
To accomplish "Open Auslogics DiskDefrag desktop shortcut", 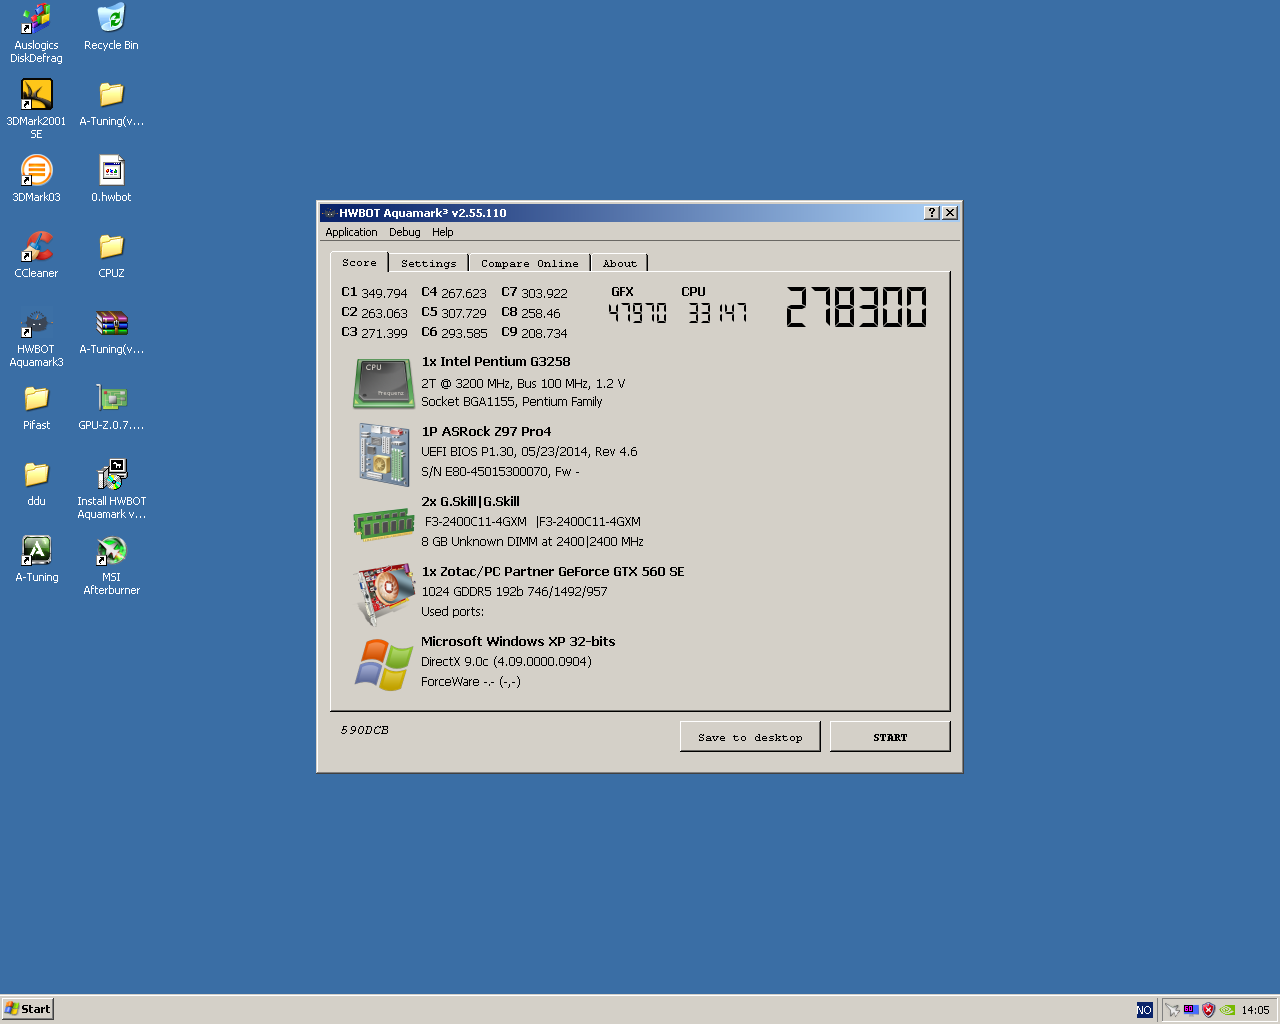I will coord(36,33).
